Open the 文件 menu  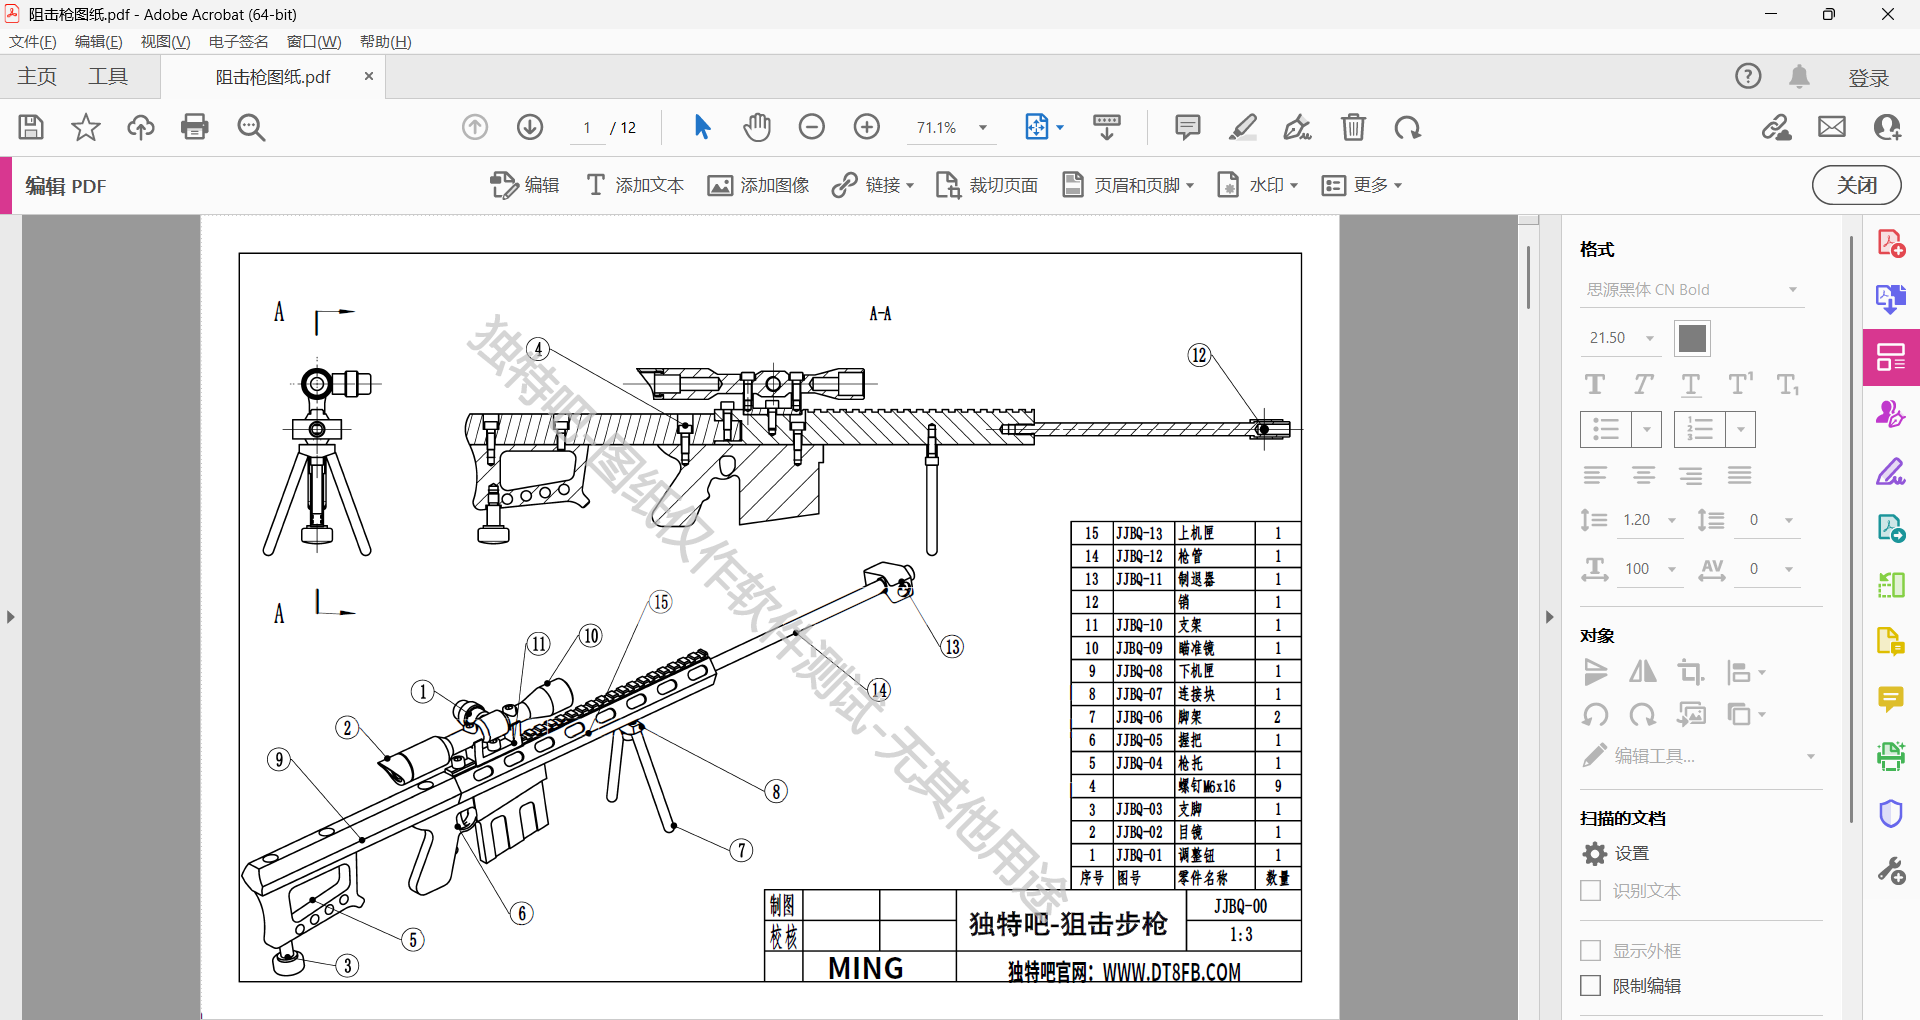tap(32, 41)
